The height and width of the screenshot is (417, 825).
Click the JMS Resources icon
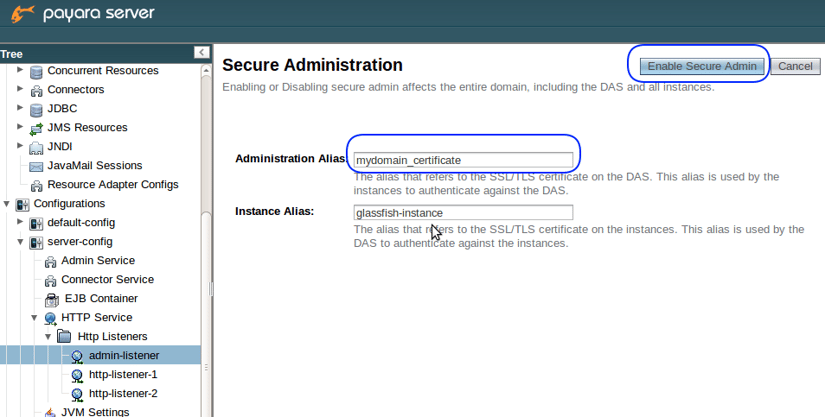pyautogui.click(x=36, y=128)
